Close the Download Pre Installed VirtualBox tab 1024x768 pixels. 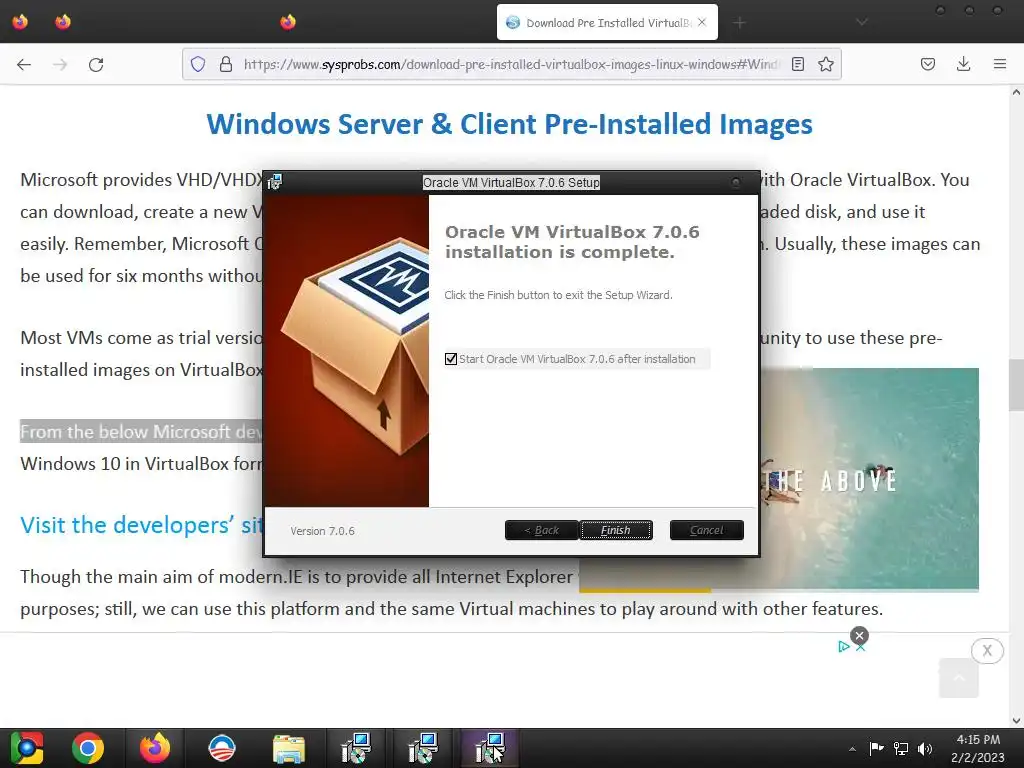click(702, 22)
